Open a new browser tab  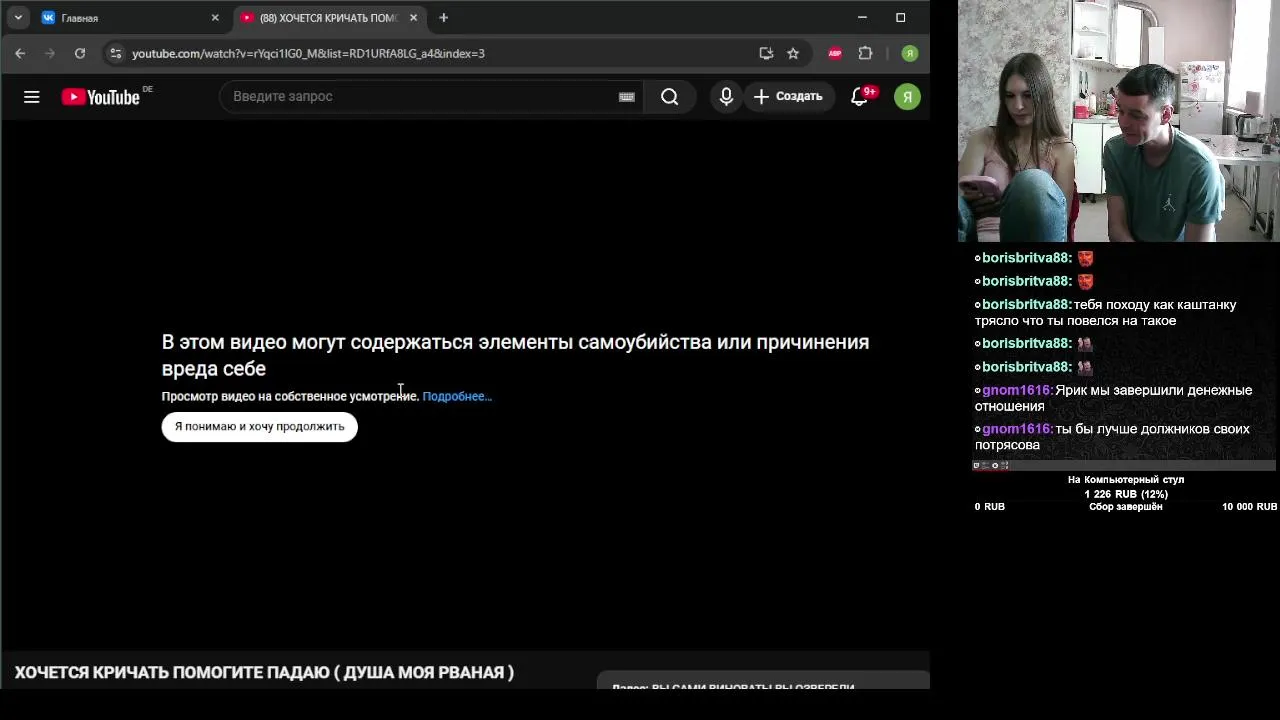(x=444, y=18)
